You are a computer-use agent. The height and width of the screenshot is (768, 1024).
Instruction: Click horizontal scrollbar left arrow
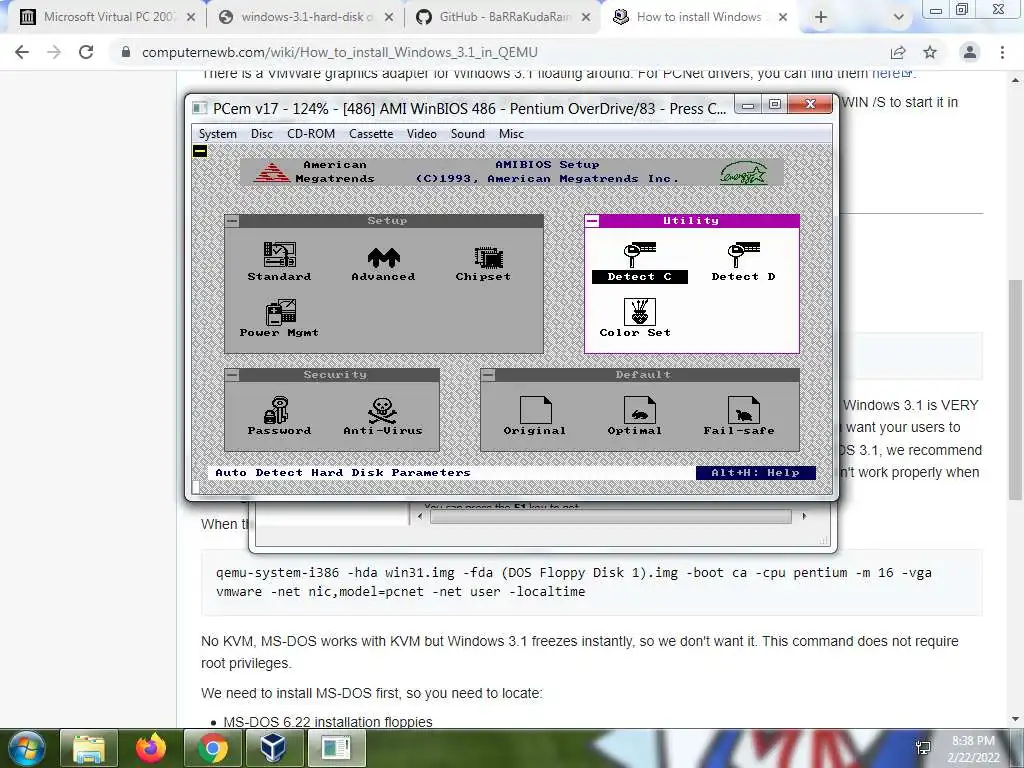point(420,516)
